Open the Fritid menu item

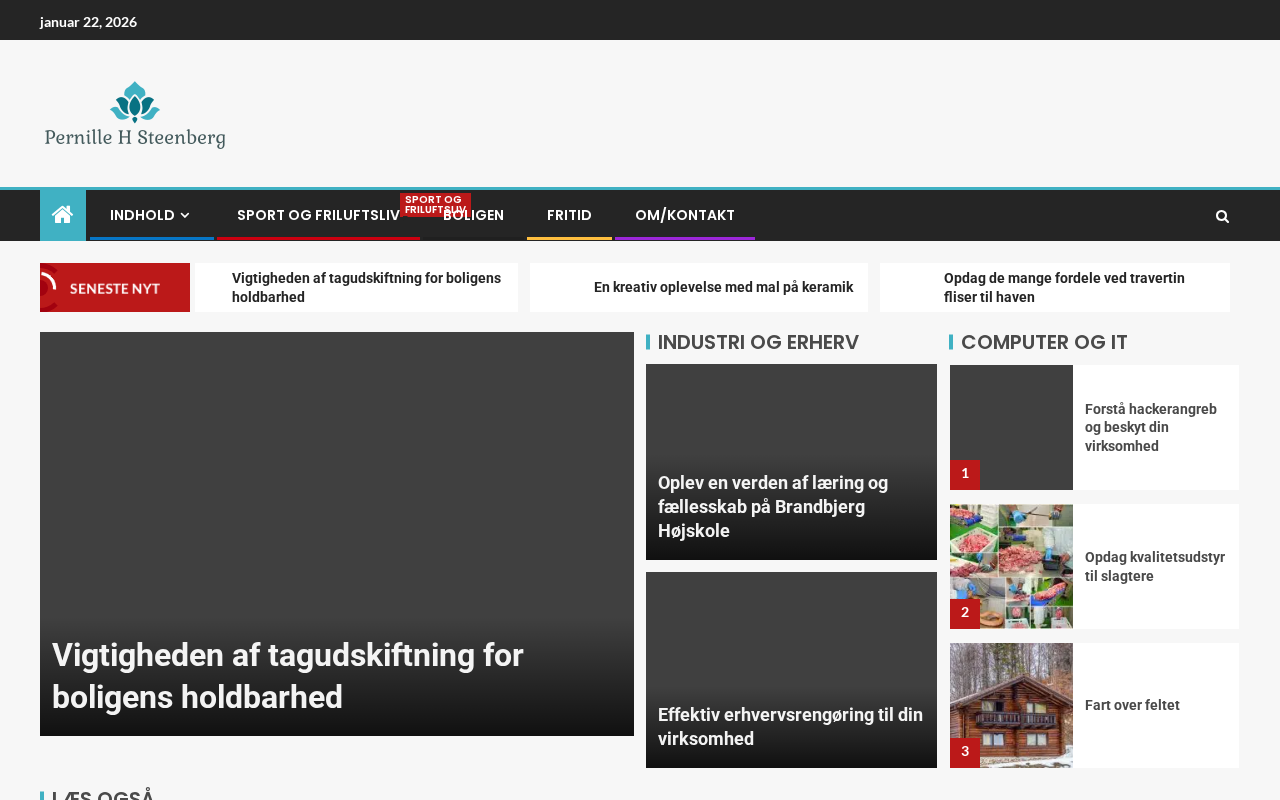pyautogui.click(x=569, y=215)
